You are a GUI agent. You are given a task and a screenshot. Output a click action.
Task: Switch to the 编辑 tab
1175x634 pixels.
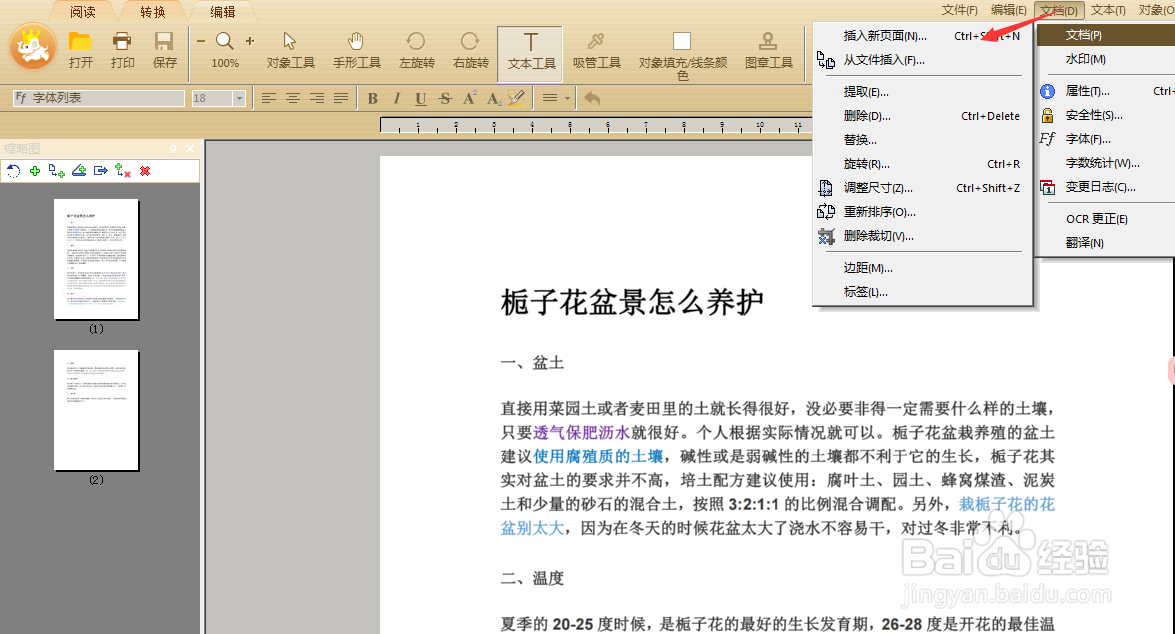(x=223, y=12)
